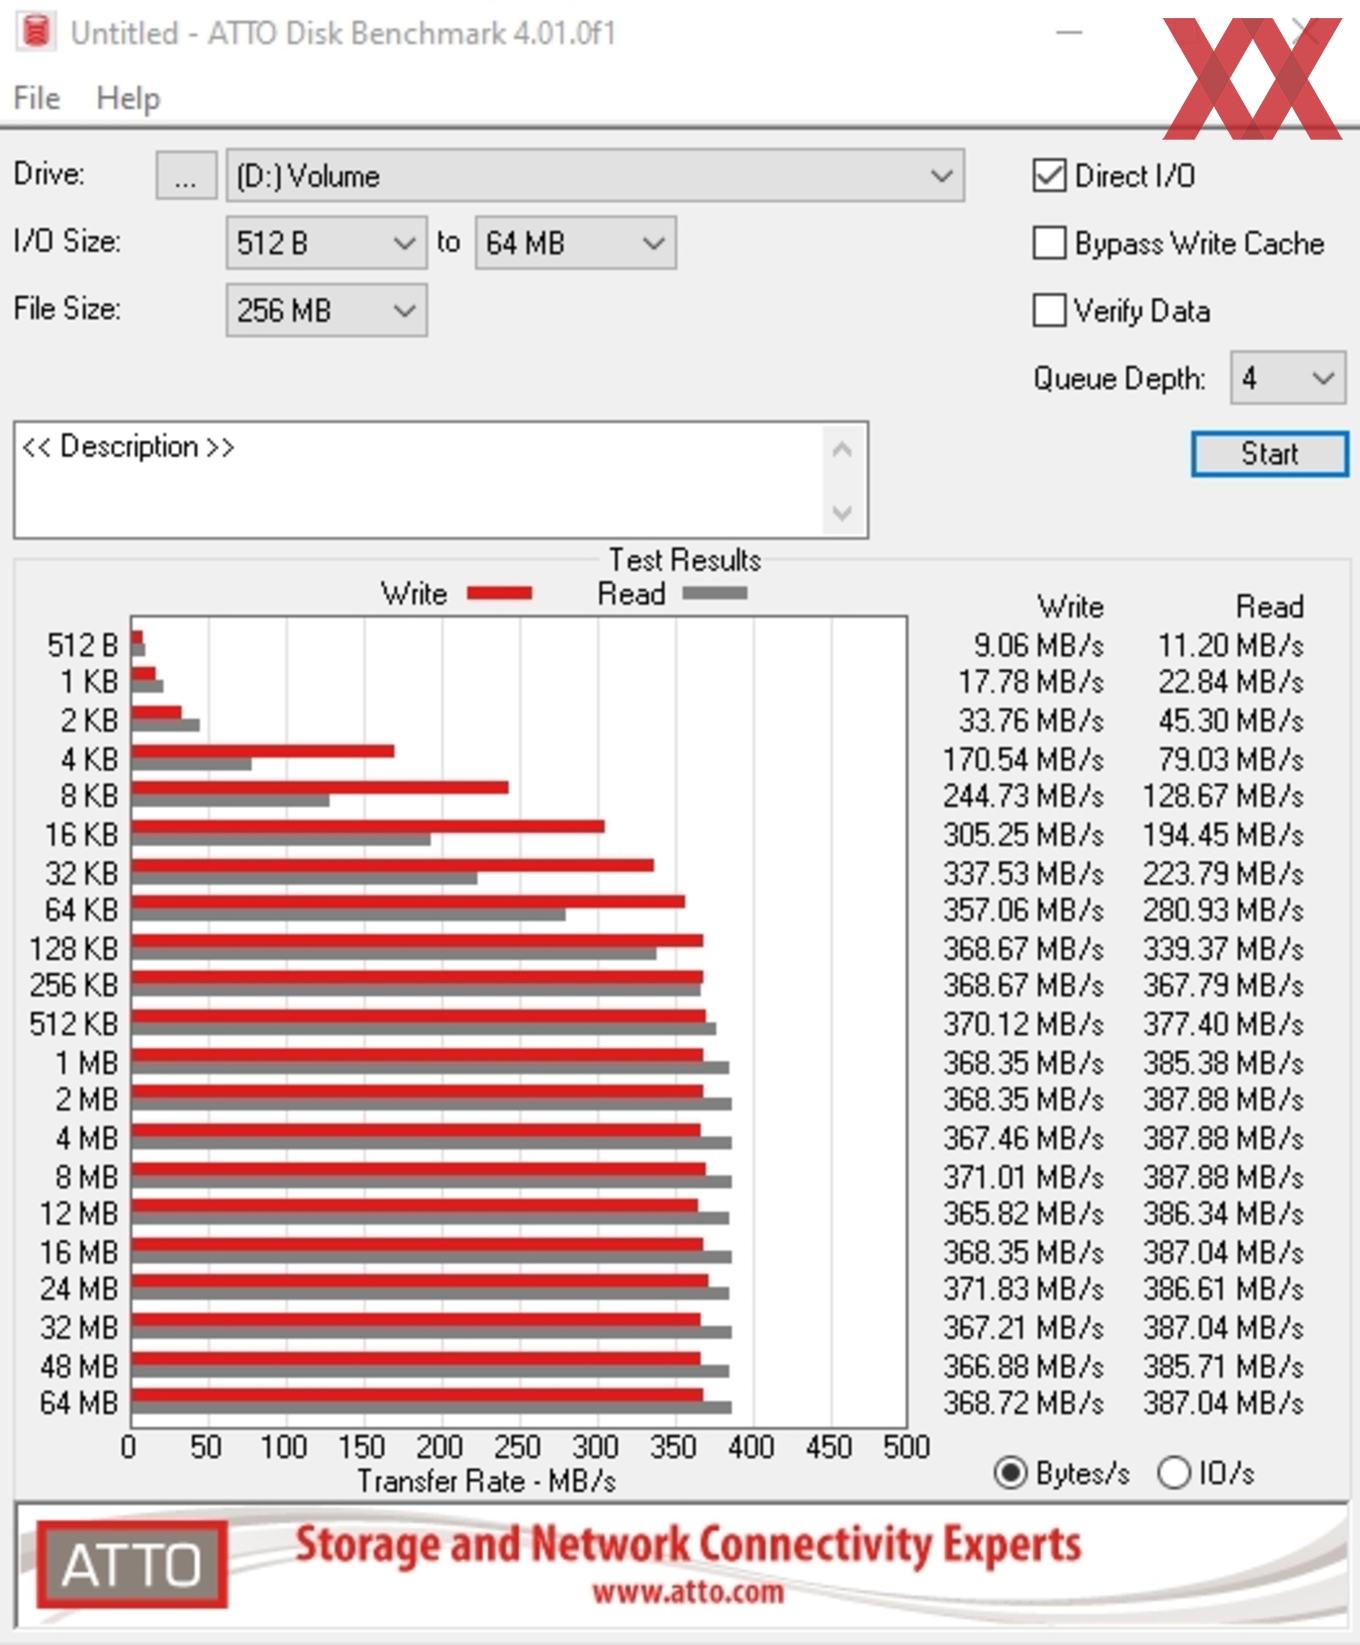
Task: Click the 4 KB chart row label
Action: (89, 759)
